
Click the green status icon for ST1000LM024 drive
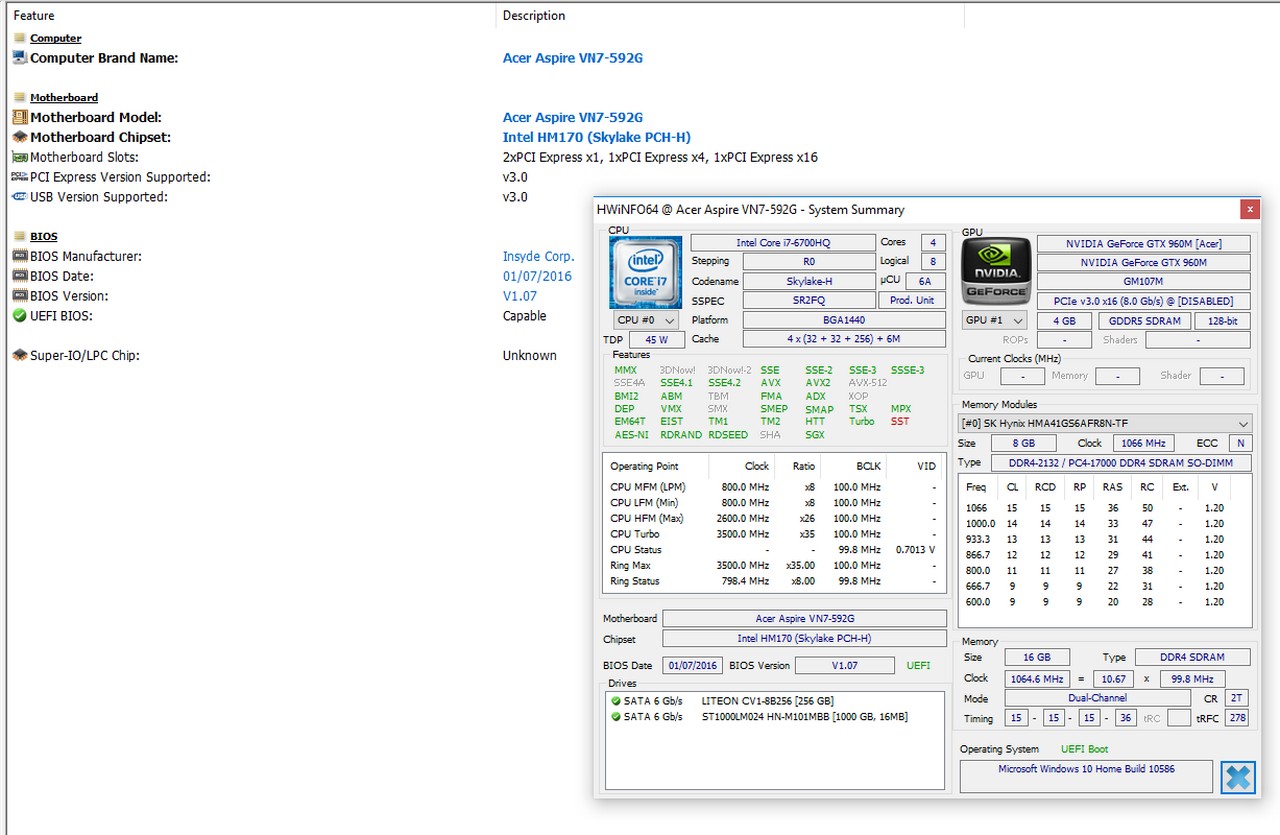(616, 716)
